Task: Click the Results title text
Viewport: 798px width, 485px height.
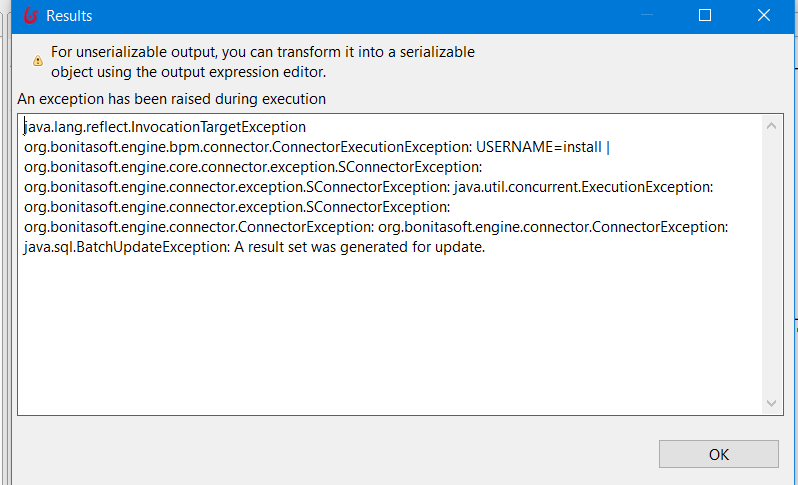Action: tap(70, 16)
